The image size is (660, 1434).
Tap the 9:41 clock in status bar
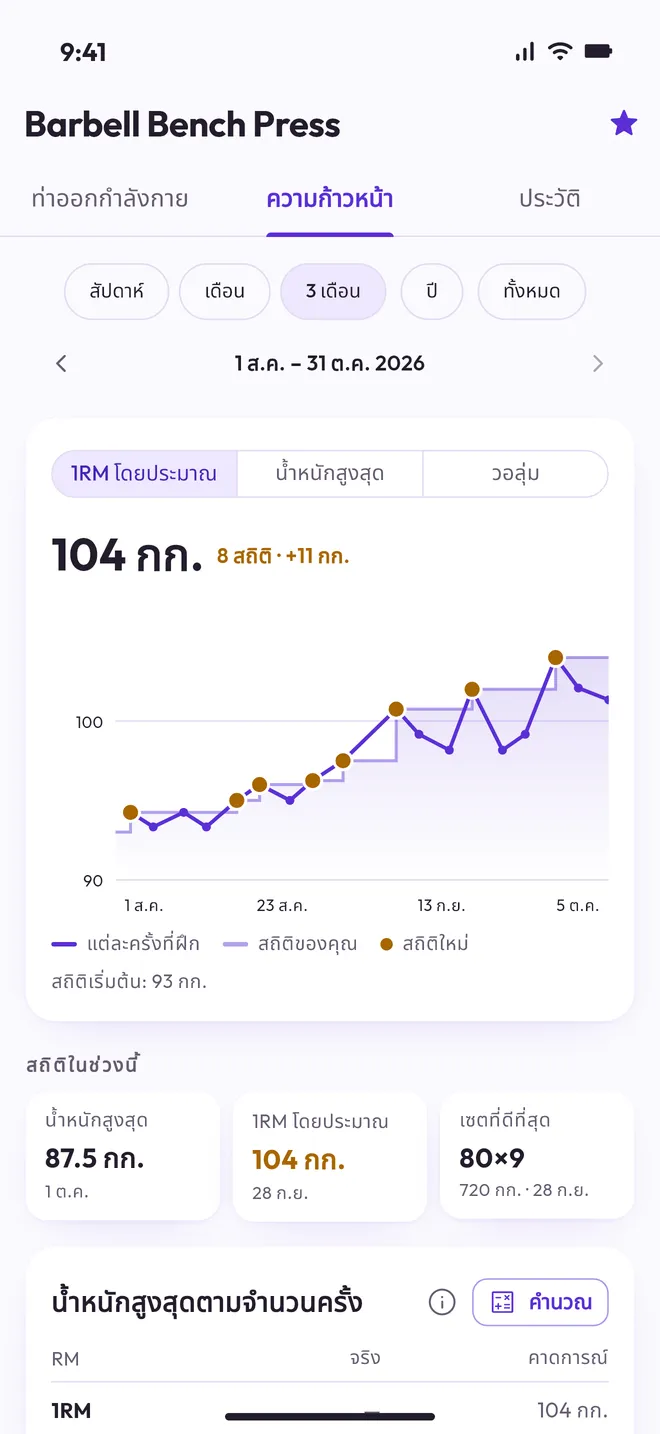(84, 53)
